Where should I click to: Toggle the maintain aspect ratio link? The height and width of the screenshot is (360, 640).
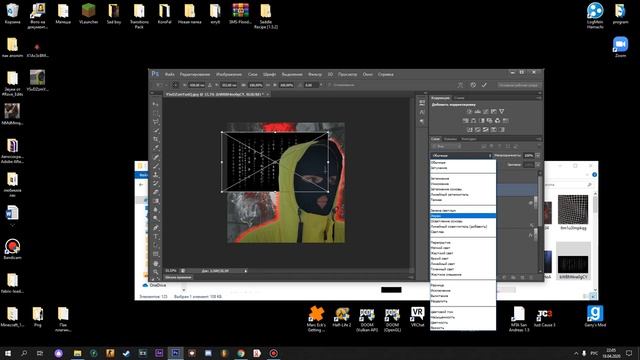[268, 85]
